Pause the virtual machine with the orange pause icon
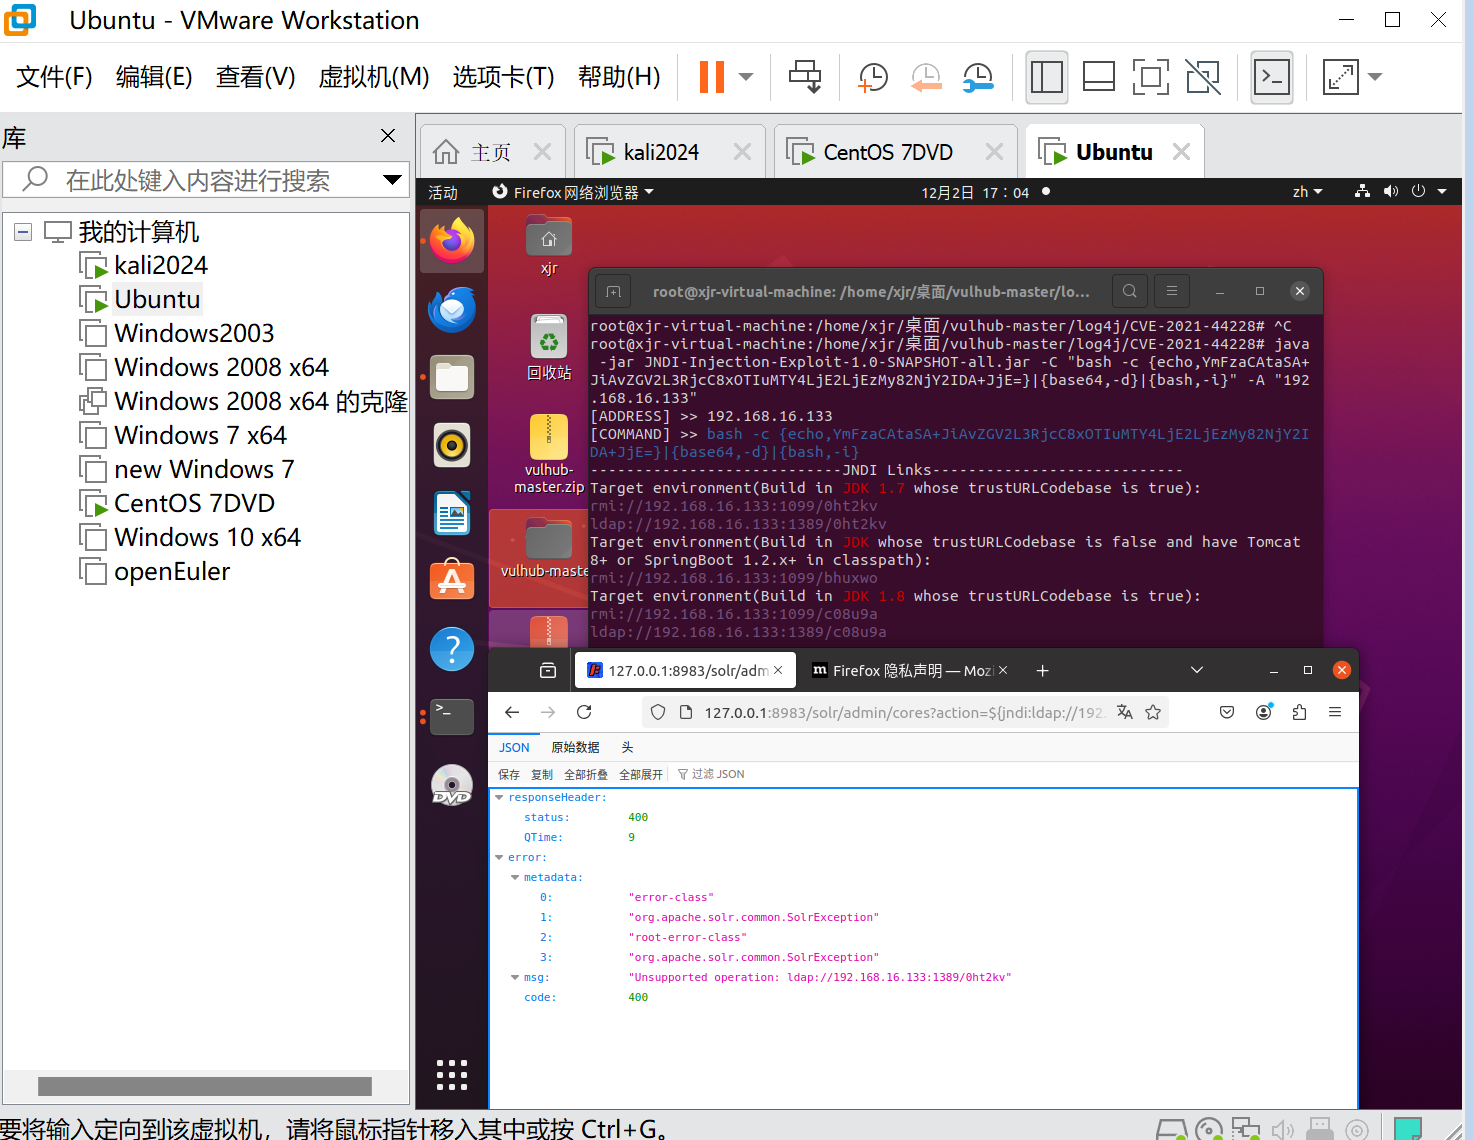This screenshot has height=1140, width=1473. tap(711, 77)
